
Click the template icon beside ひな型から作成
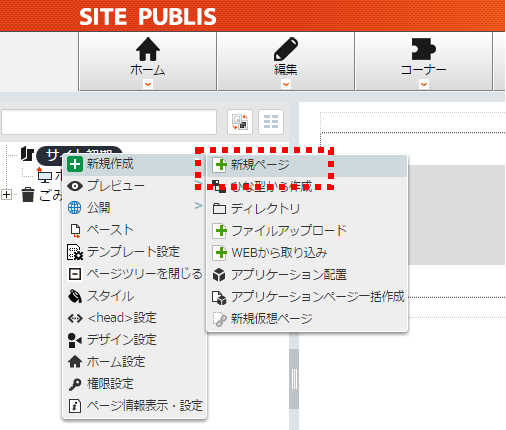(x=219, y=186)
